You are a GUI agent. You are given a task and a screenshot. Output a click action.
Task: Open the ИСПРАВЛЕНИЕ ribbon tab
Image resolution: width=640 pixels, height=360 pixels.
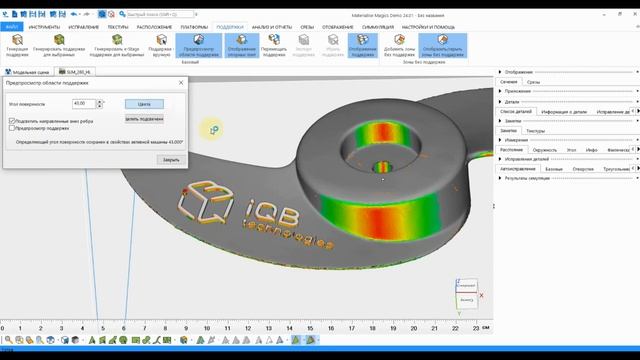click(x=84, y=27)
